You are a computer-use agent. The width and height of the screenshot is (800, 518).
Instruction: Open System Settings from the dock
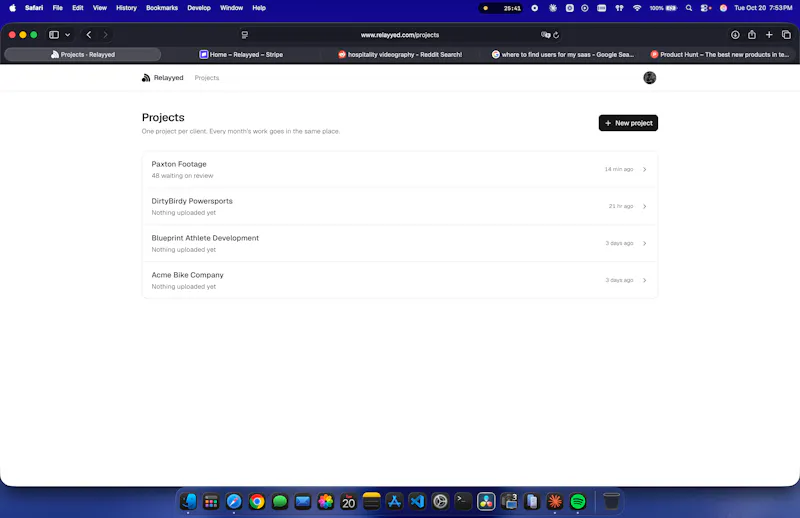coord(440,502)
